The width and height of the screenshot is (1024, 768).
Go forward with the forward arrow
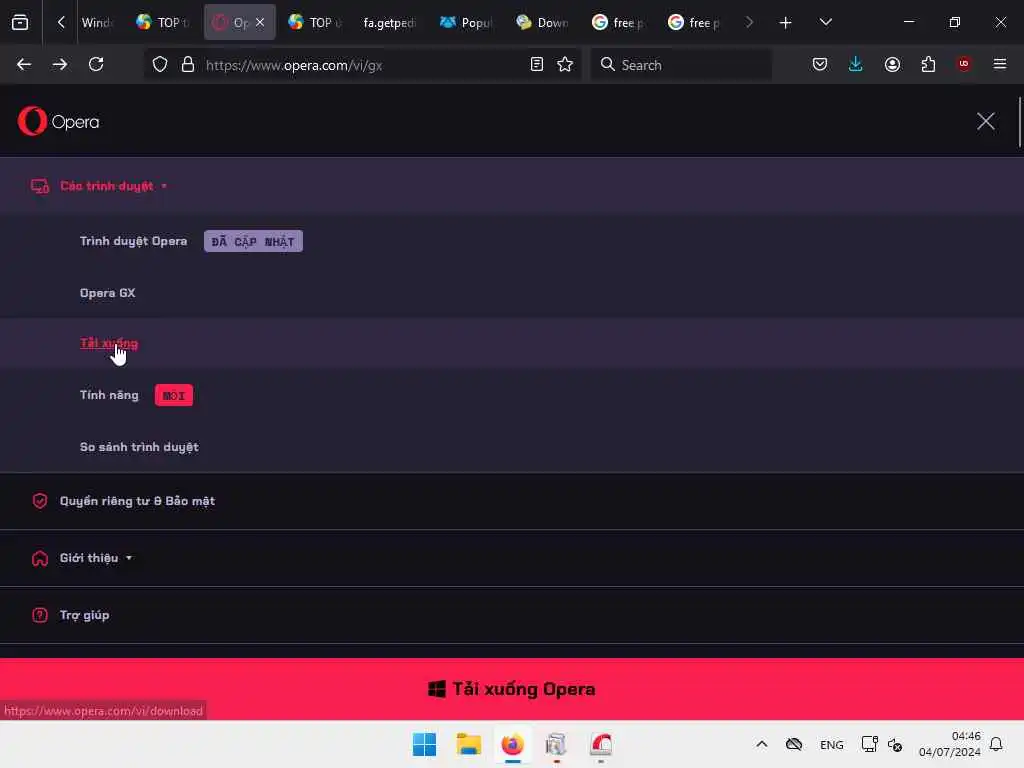tap(59, 64)
